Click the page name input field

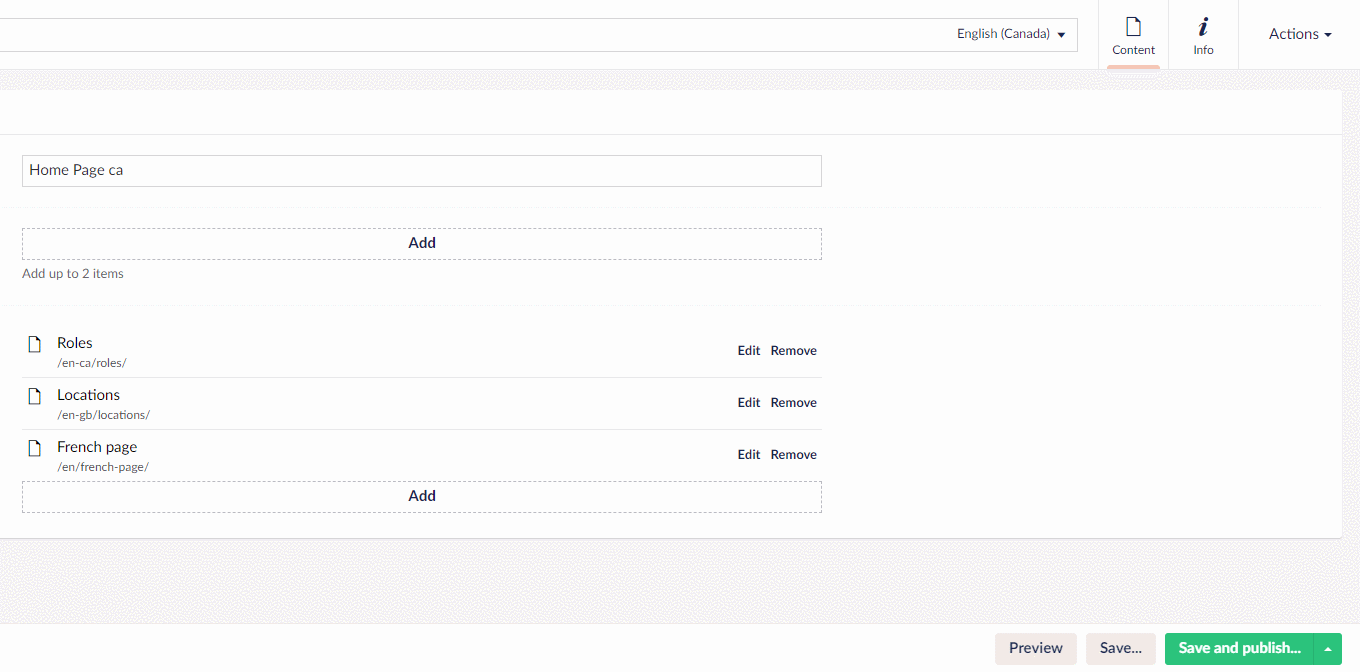pos(422,170)
